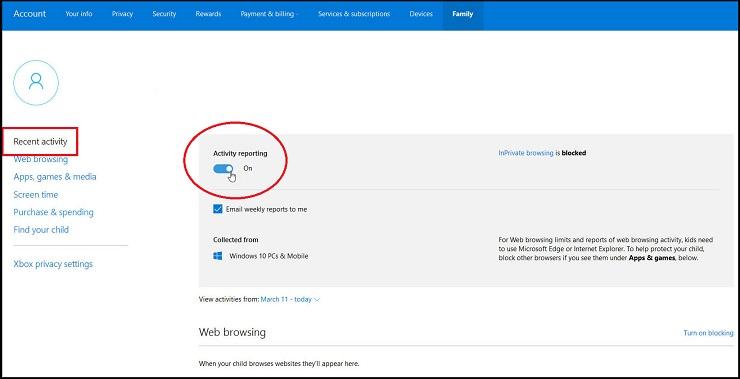Select Recent activity in the sidebar
Image resolution: width=740 pixels, height=379 pixels.
pyautogui.click(x=40, y=142)
